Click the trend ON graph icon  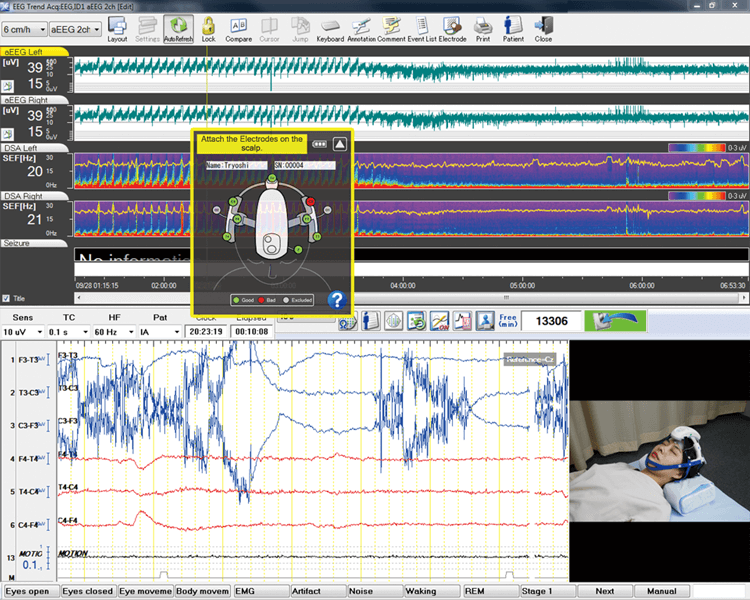pyautogui.click(x=439, y=321)
